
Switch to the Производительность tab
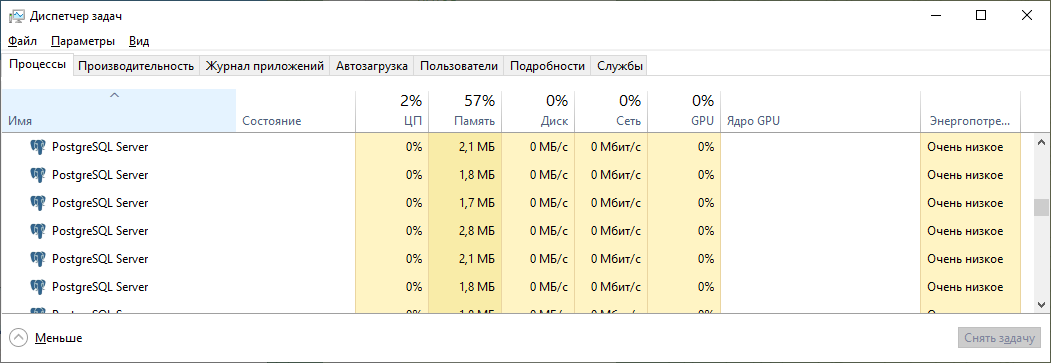coord(136,66)
